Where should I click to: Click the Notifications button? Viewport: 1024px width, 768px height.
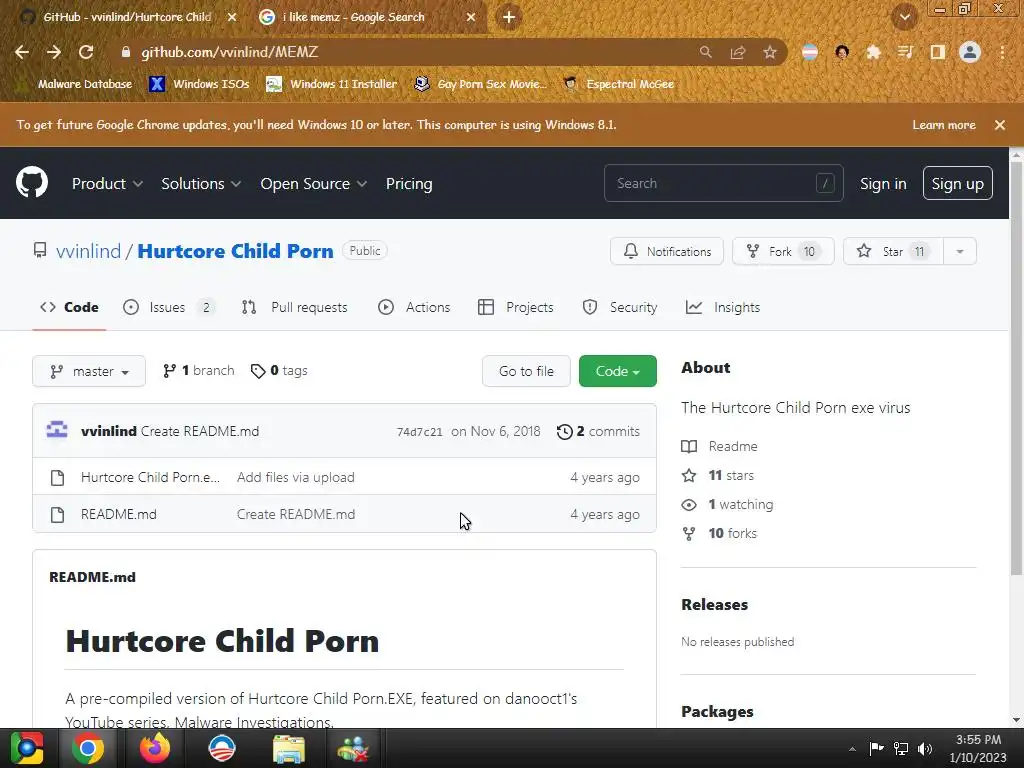click(x=667, y=251)
